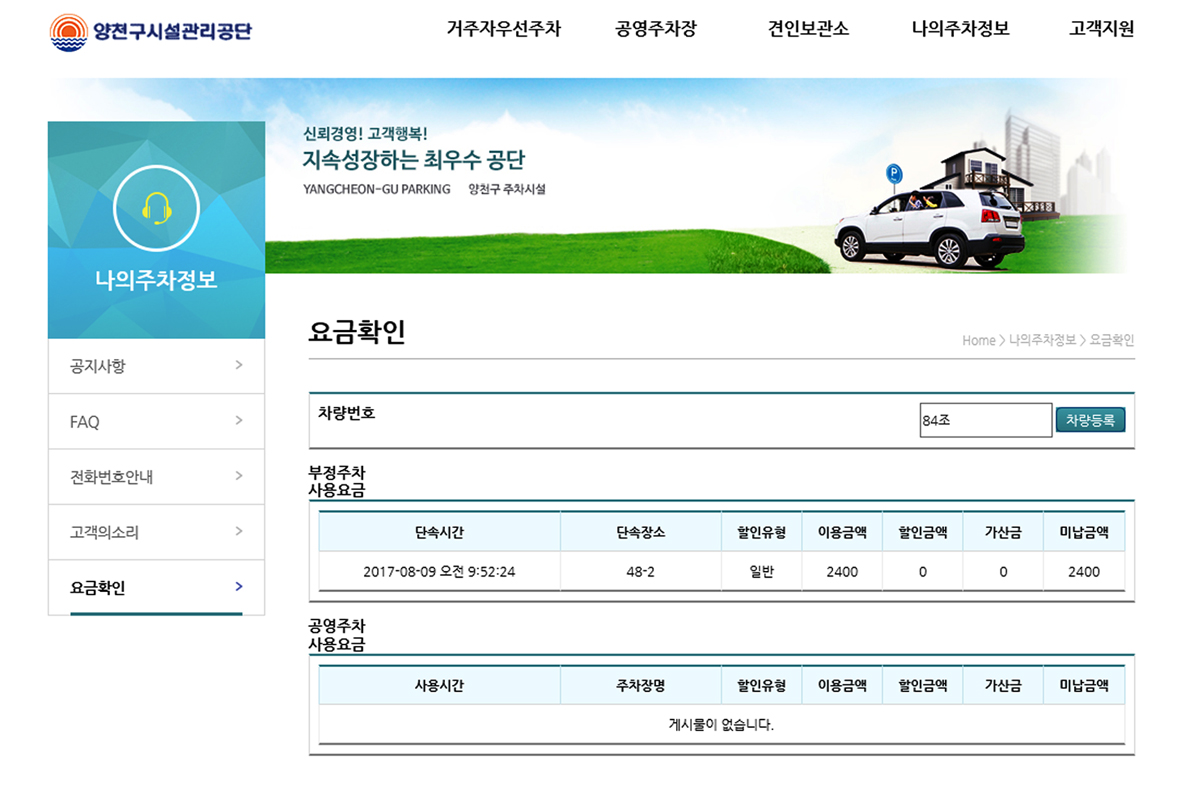Screen dimensions: 1181x786
Task: Open 고객의소리 in the sidebar
Action: 104,532
